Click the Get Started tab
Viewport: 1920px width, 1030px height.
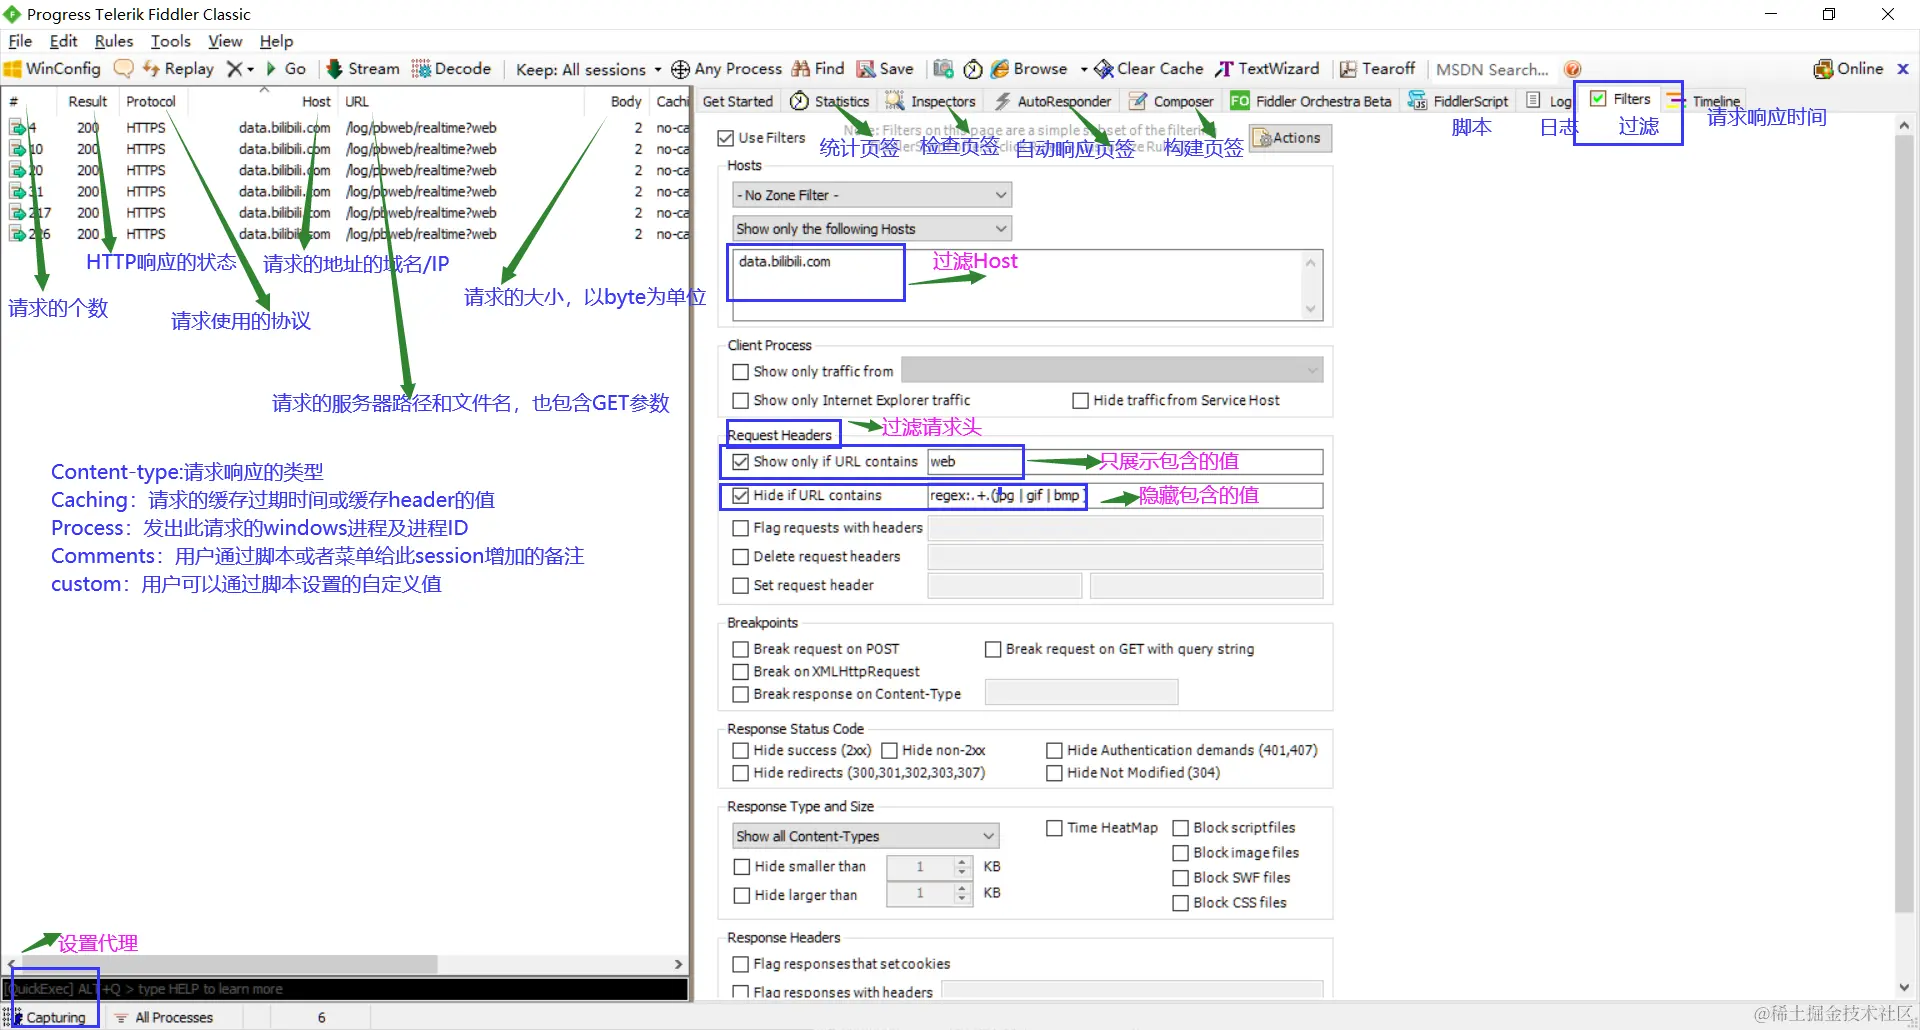coord(738,101)
